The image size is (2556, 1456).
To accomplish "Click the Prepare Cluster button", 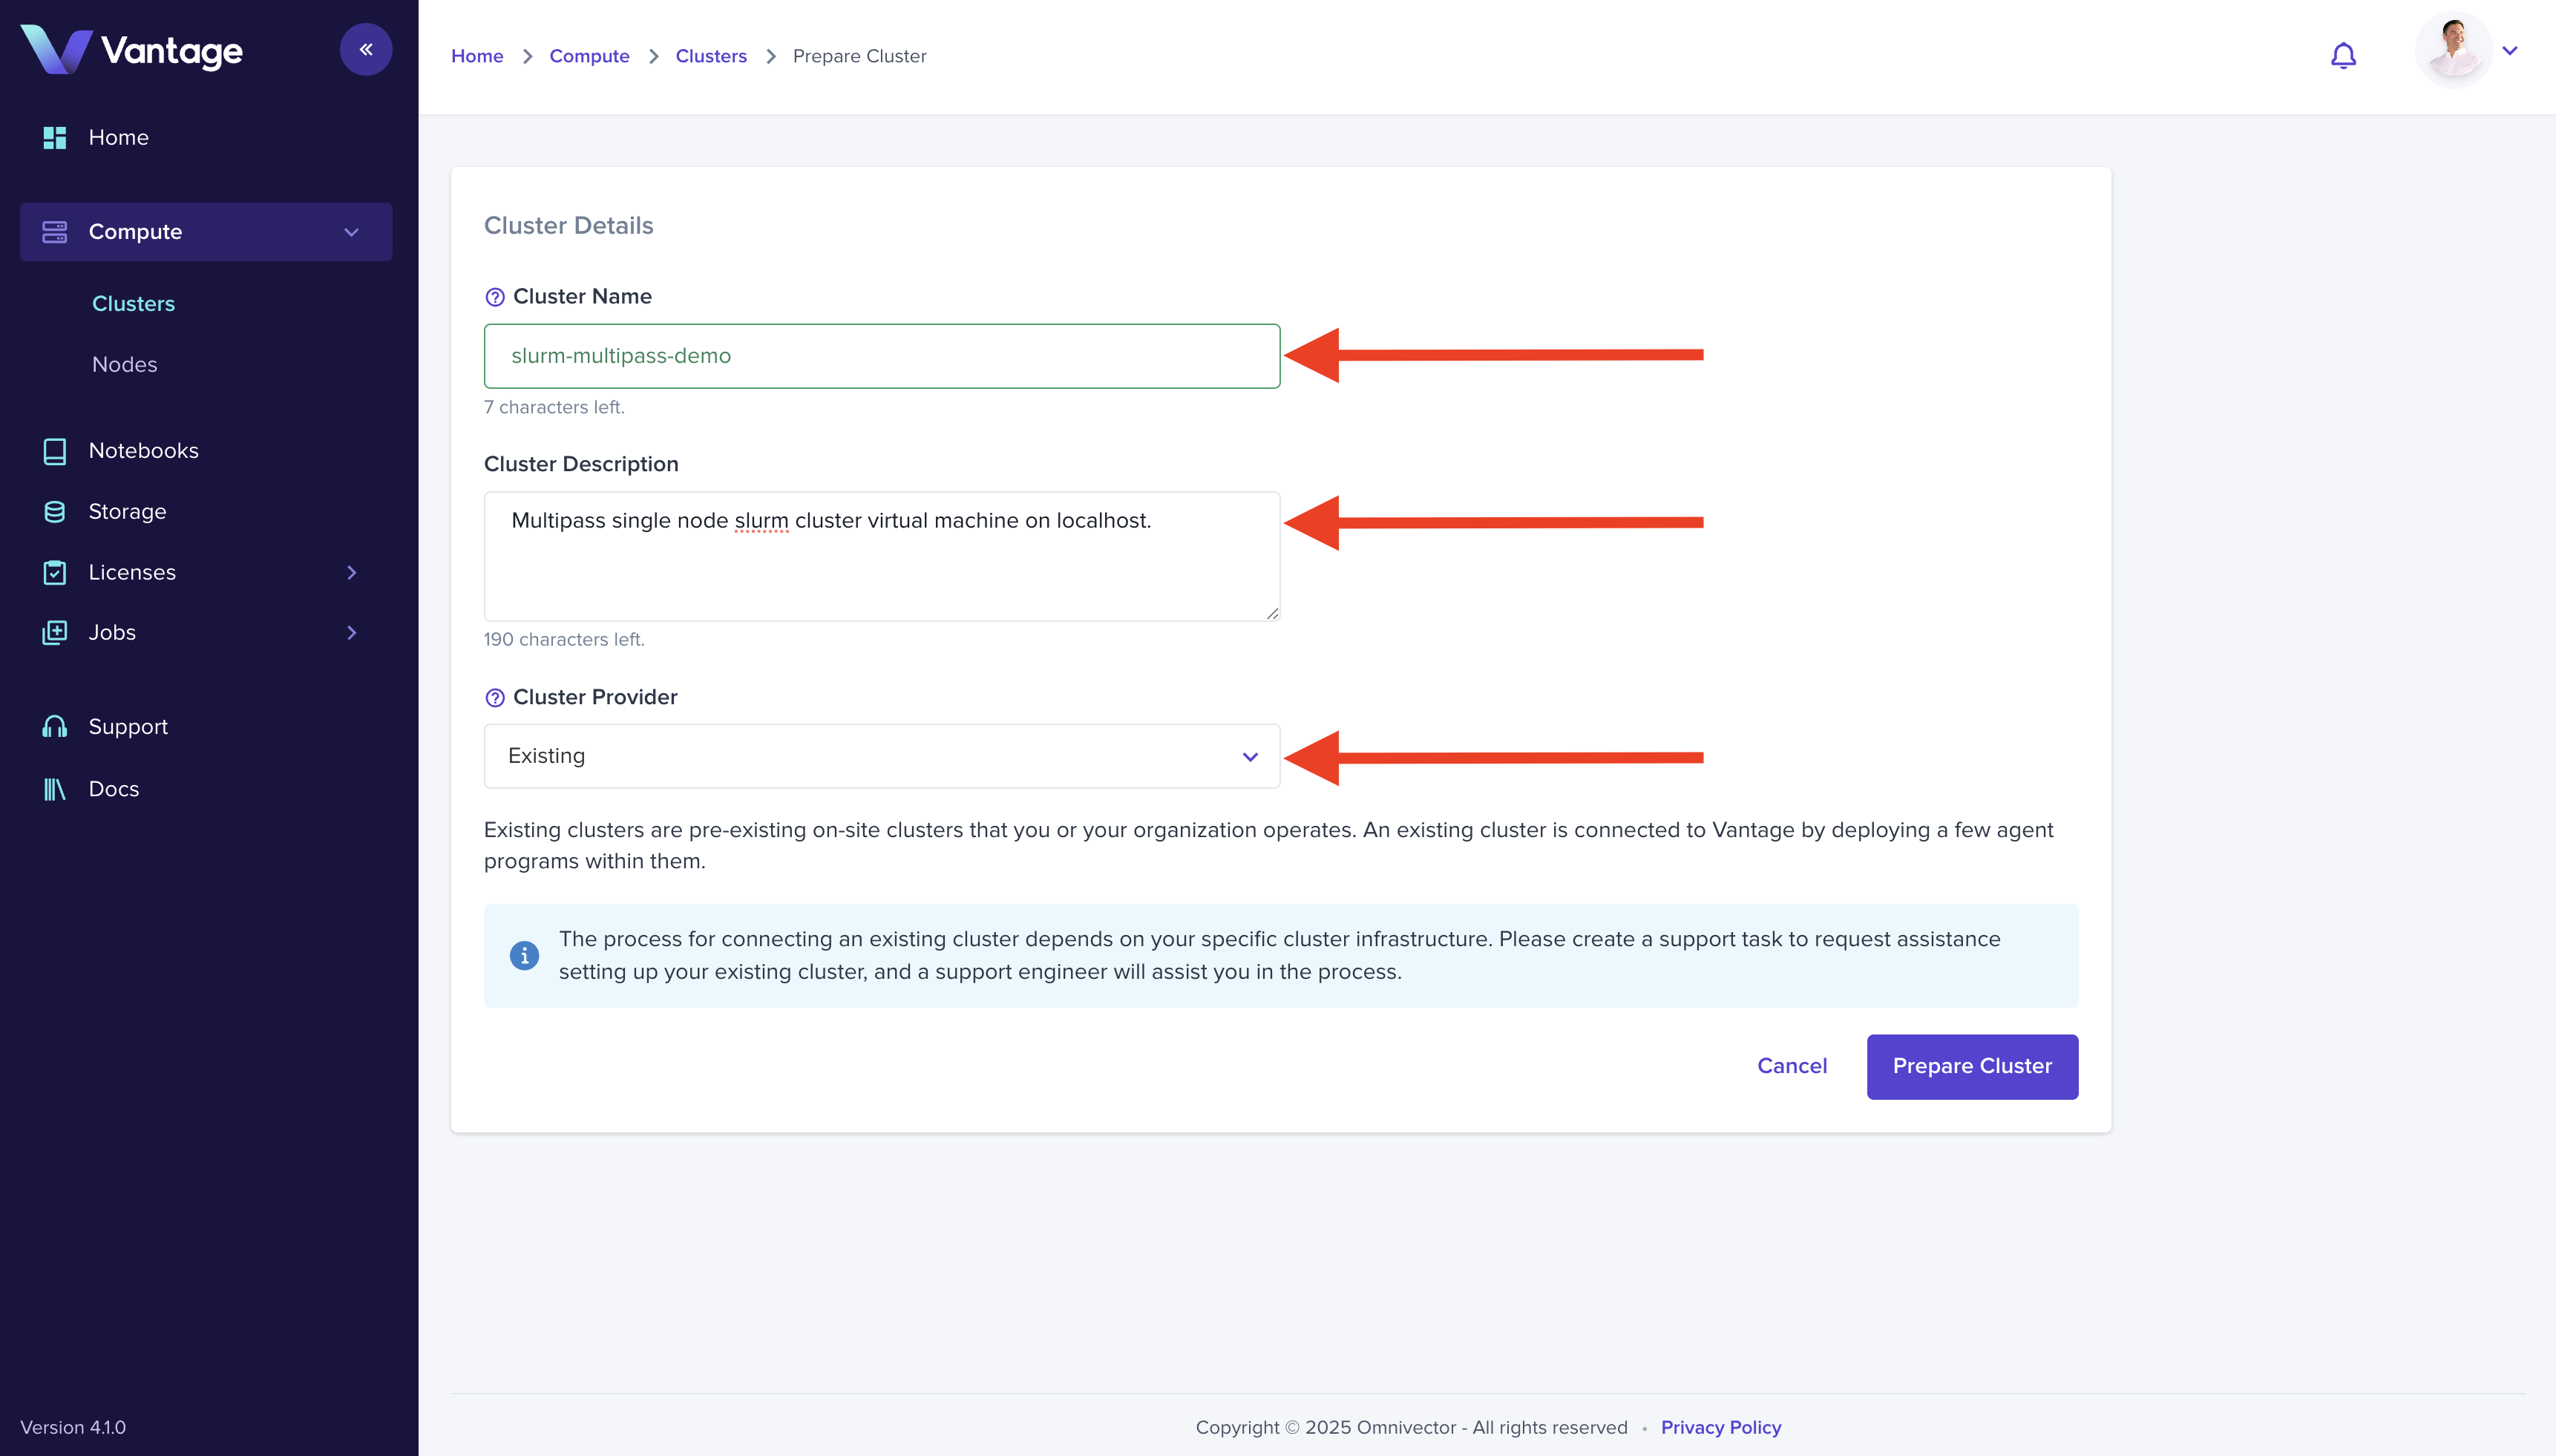I will coord(1971,1066).
